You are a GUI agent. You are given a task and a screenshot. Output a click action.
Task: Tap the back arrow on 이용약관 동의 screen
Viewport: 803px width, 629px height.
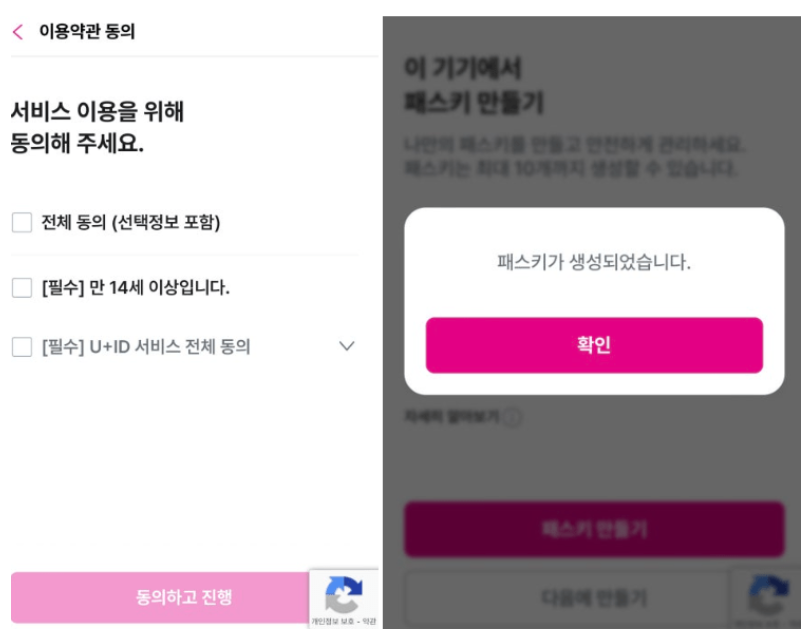(18, 32)
